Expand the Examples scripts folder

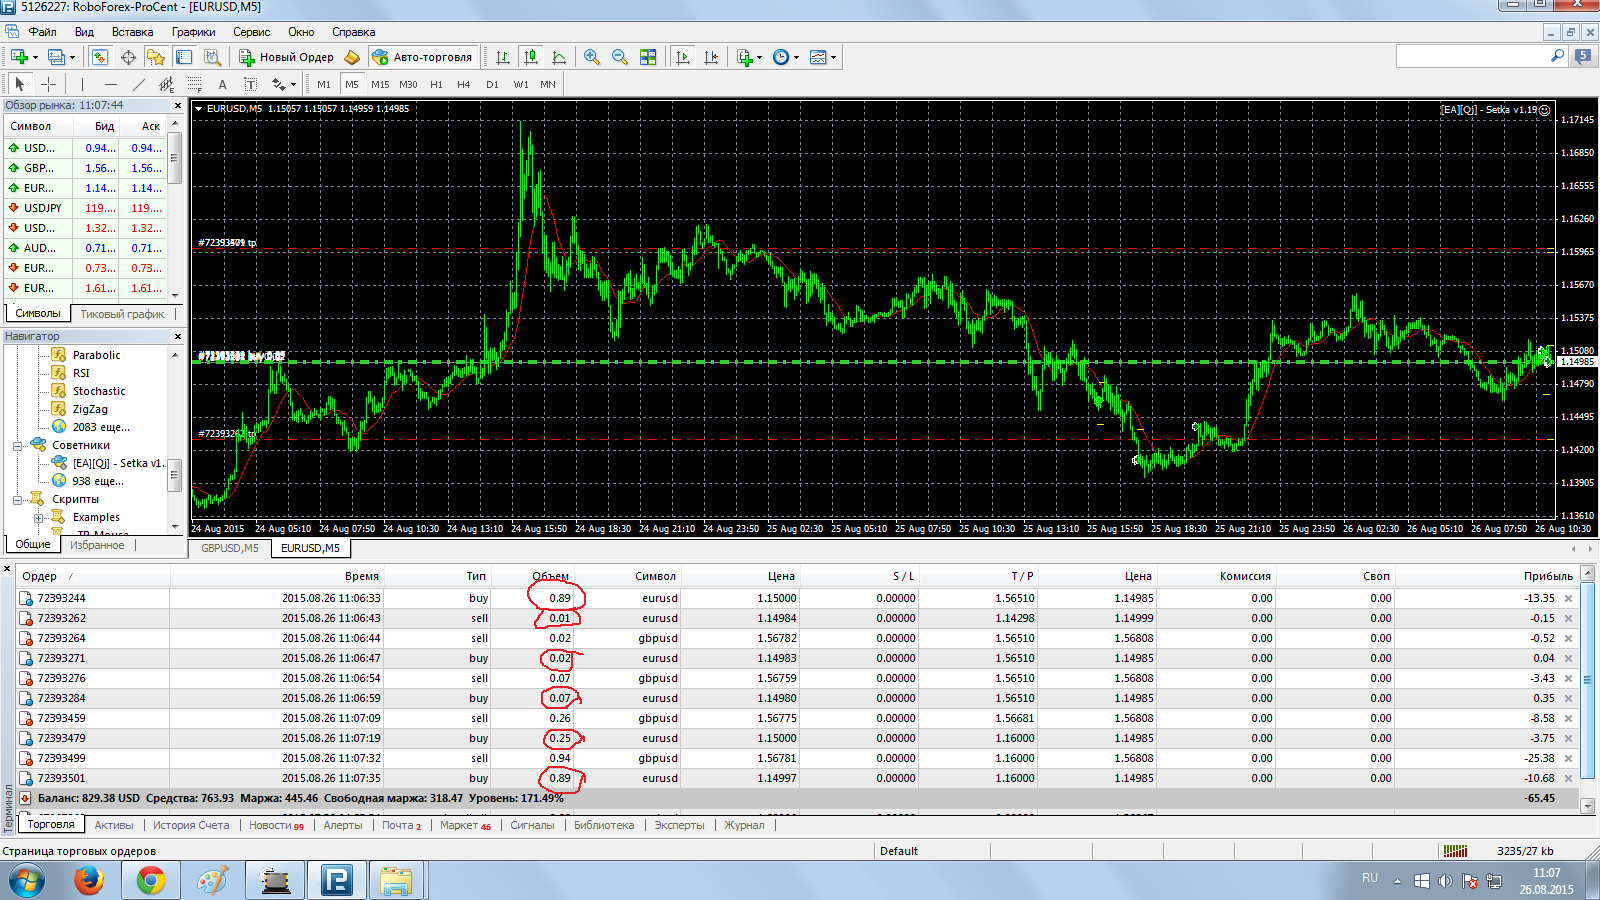pos(38,518)
